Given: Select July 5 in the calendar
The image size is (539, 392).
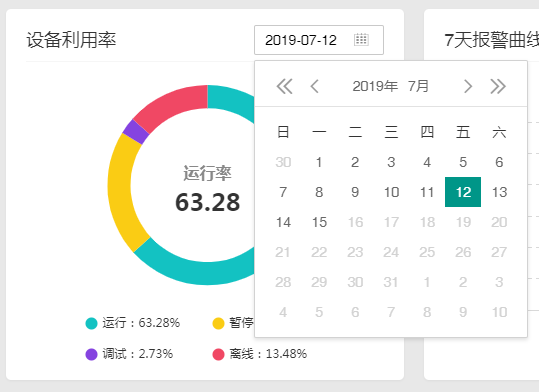Looking at the screenshot, I should point(463,162).
